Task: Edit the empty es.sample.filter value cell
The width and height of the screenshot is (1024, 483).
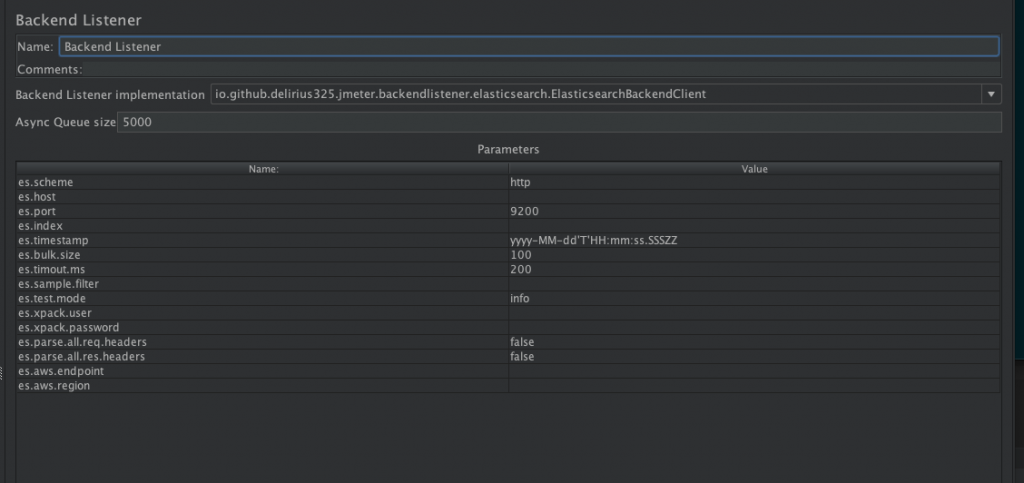Action: pyautogui.click(x=754, y=284)
